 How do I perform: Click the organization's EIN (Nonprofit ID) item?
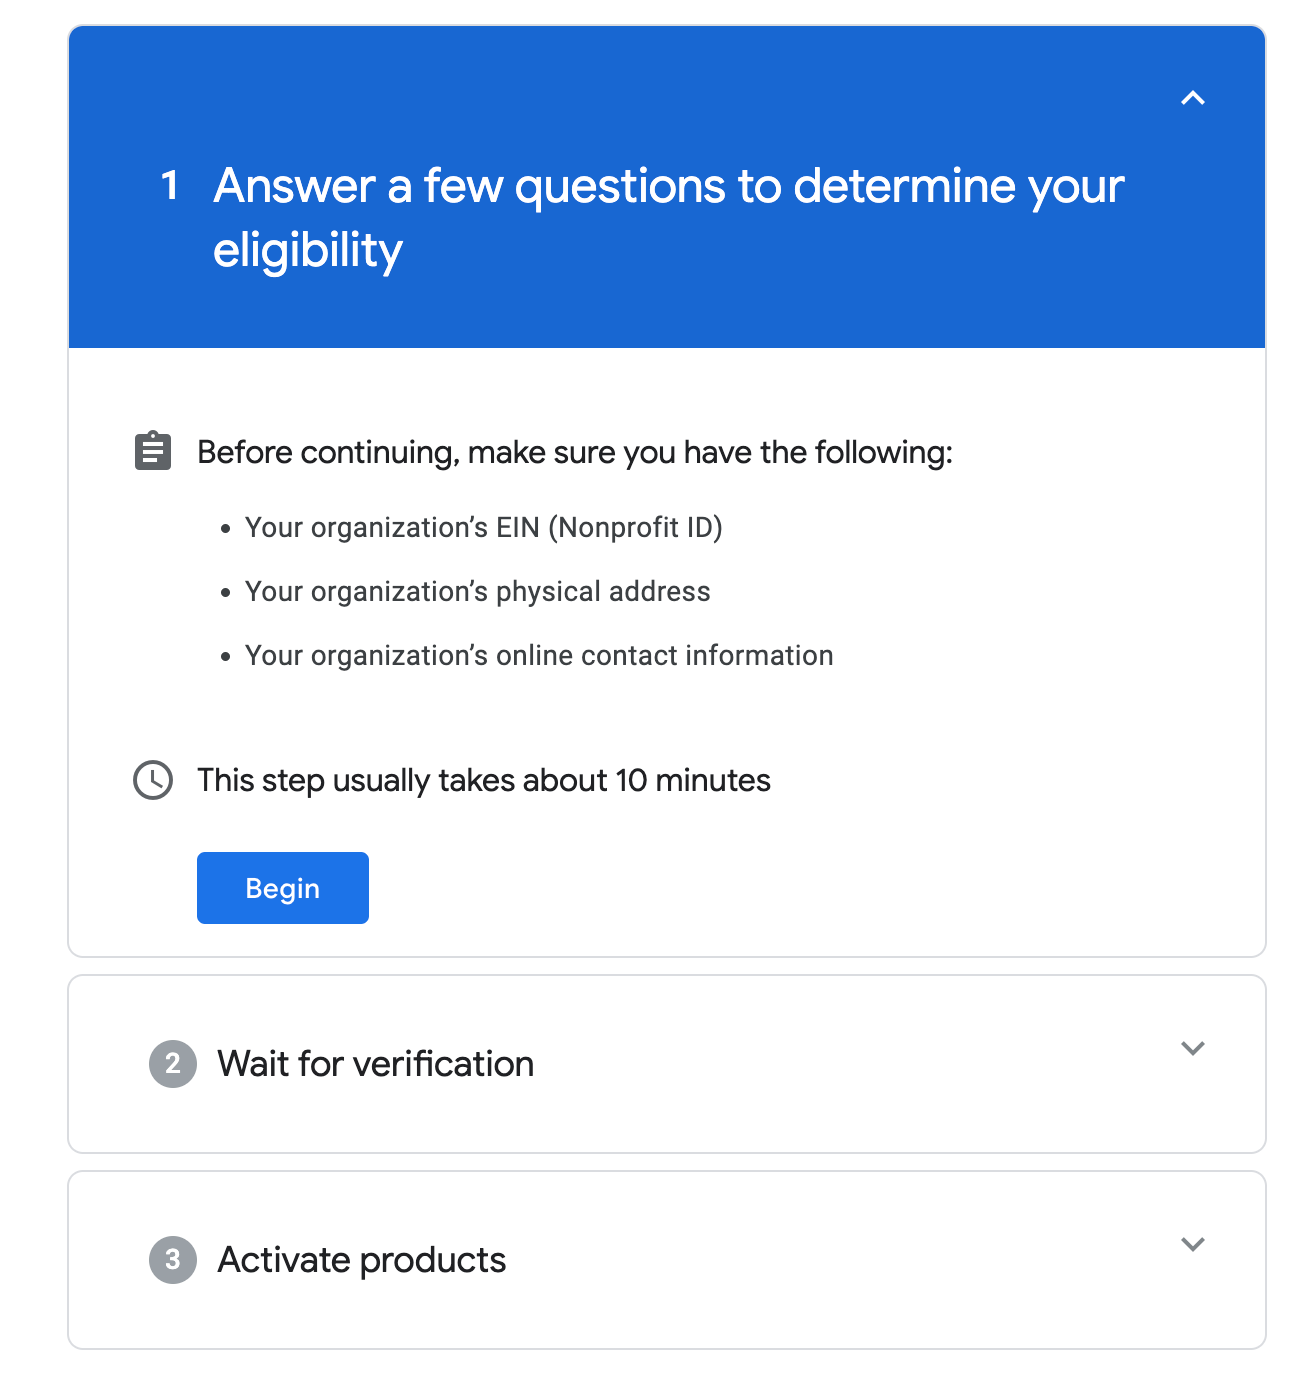484,527
